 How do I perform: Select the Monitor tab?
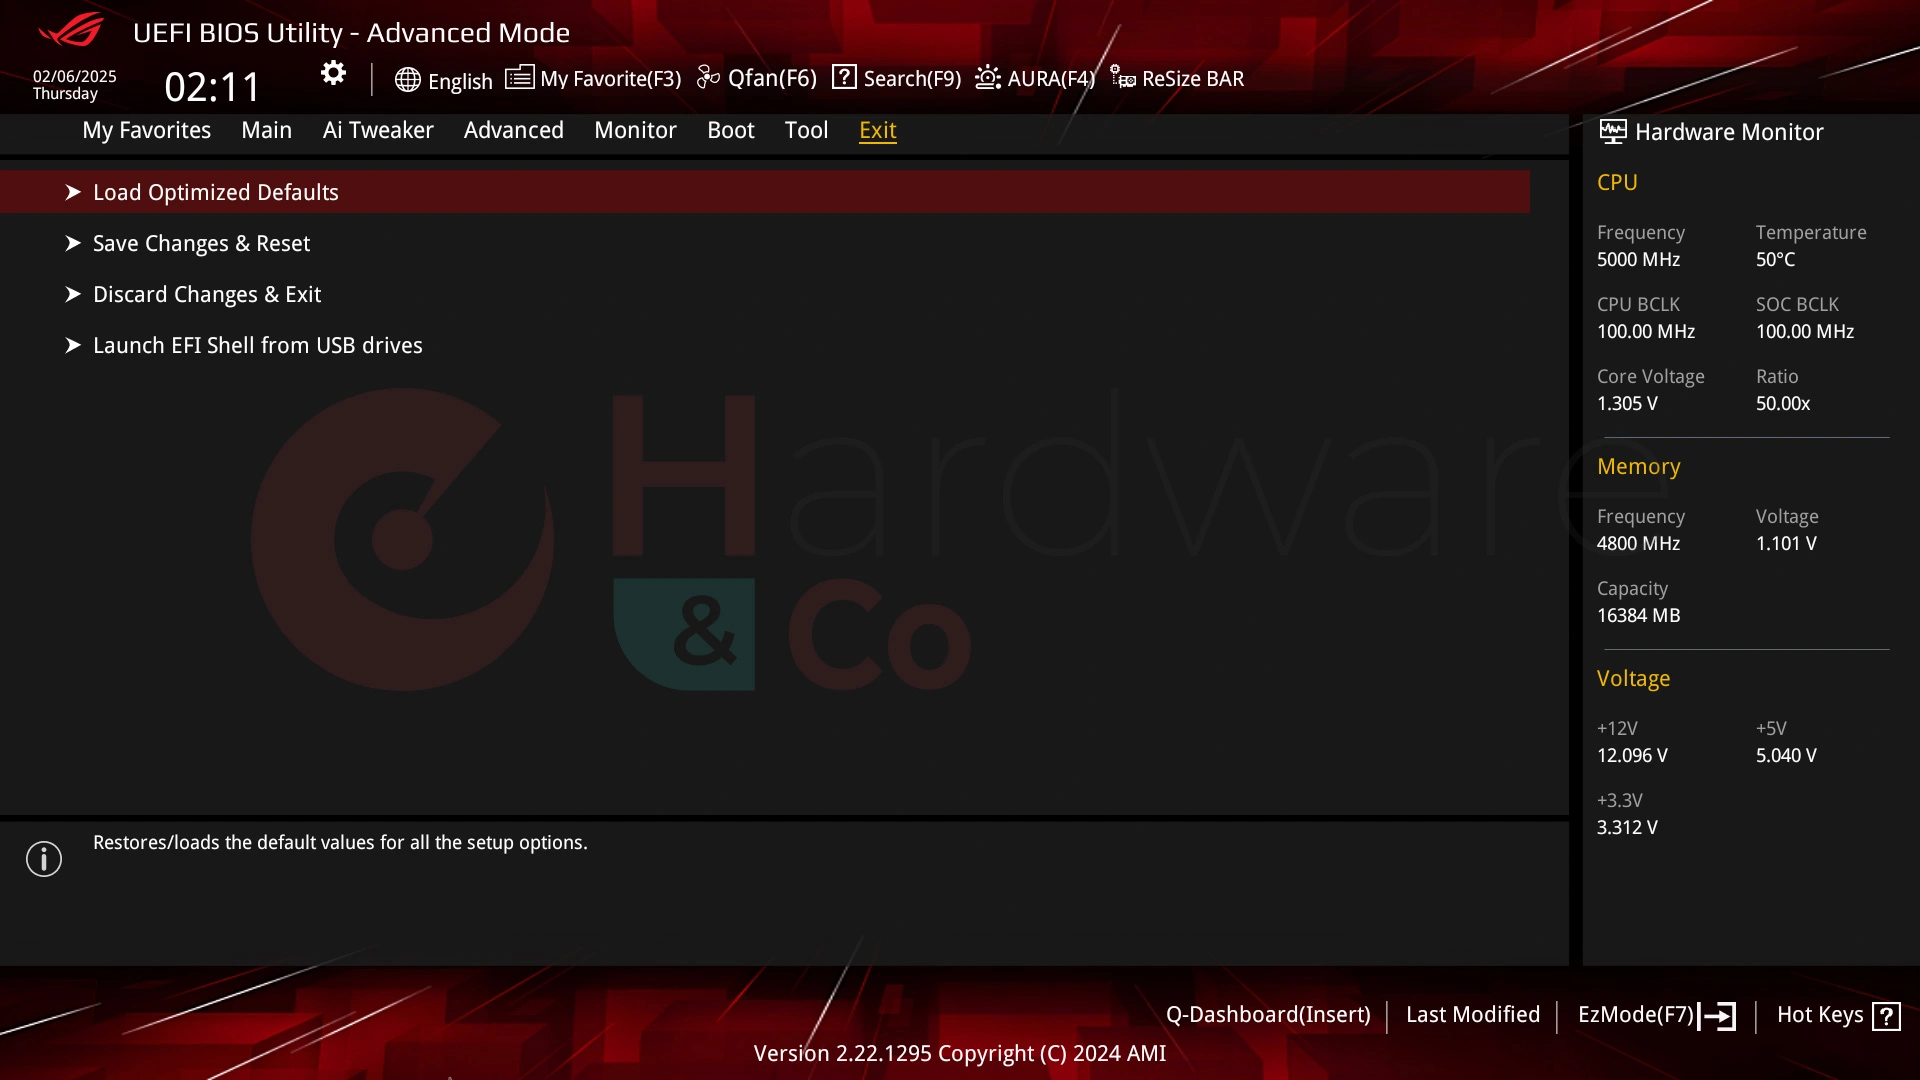636,129
